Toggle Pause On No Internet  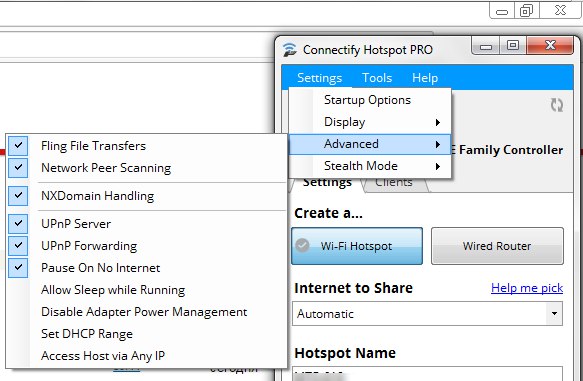[146, 268]
